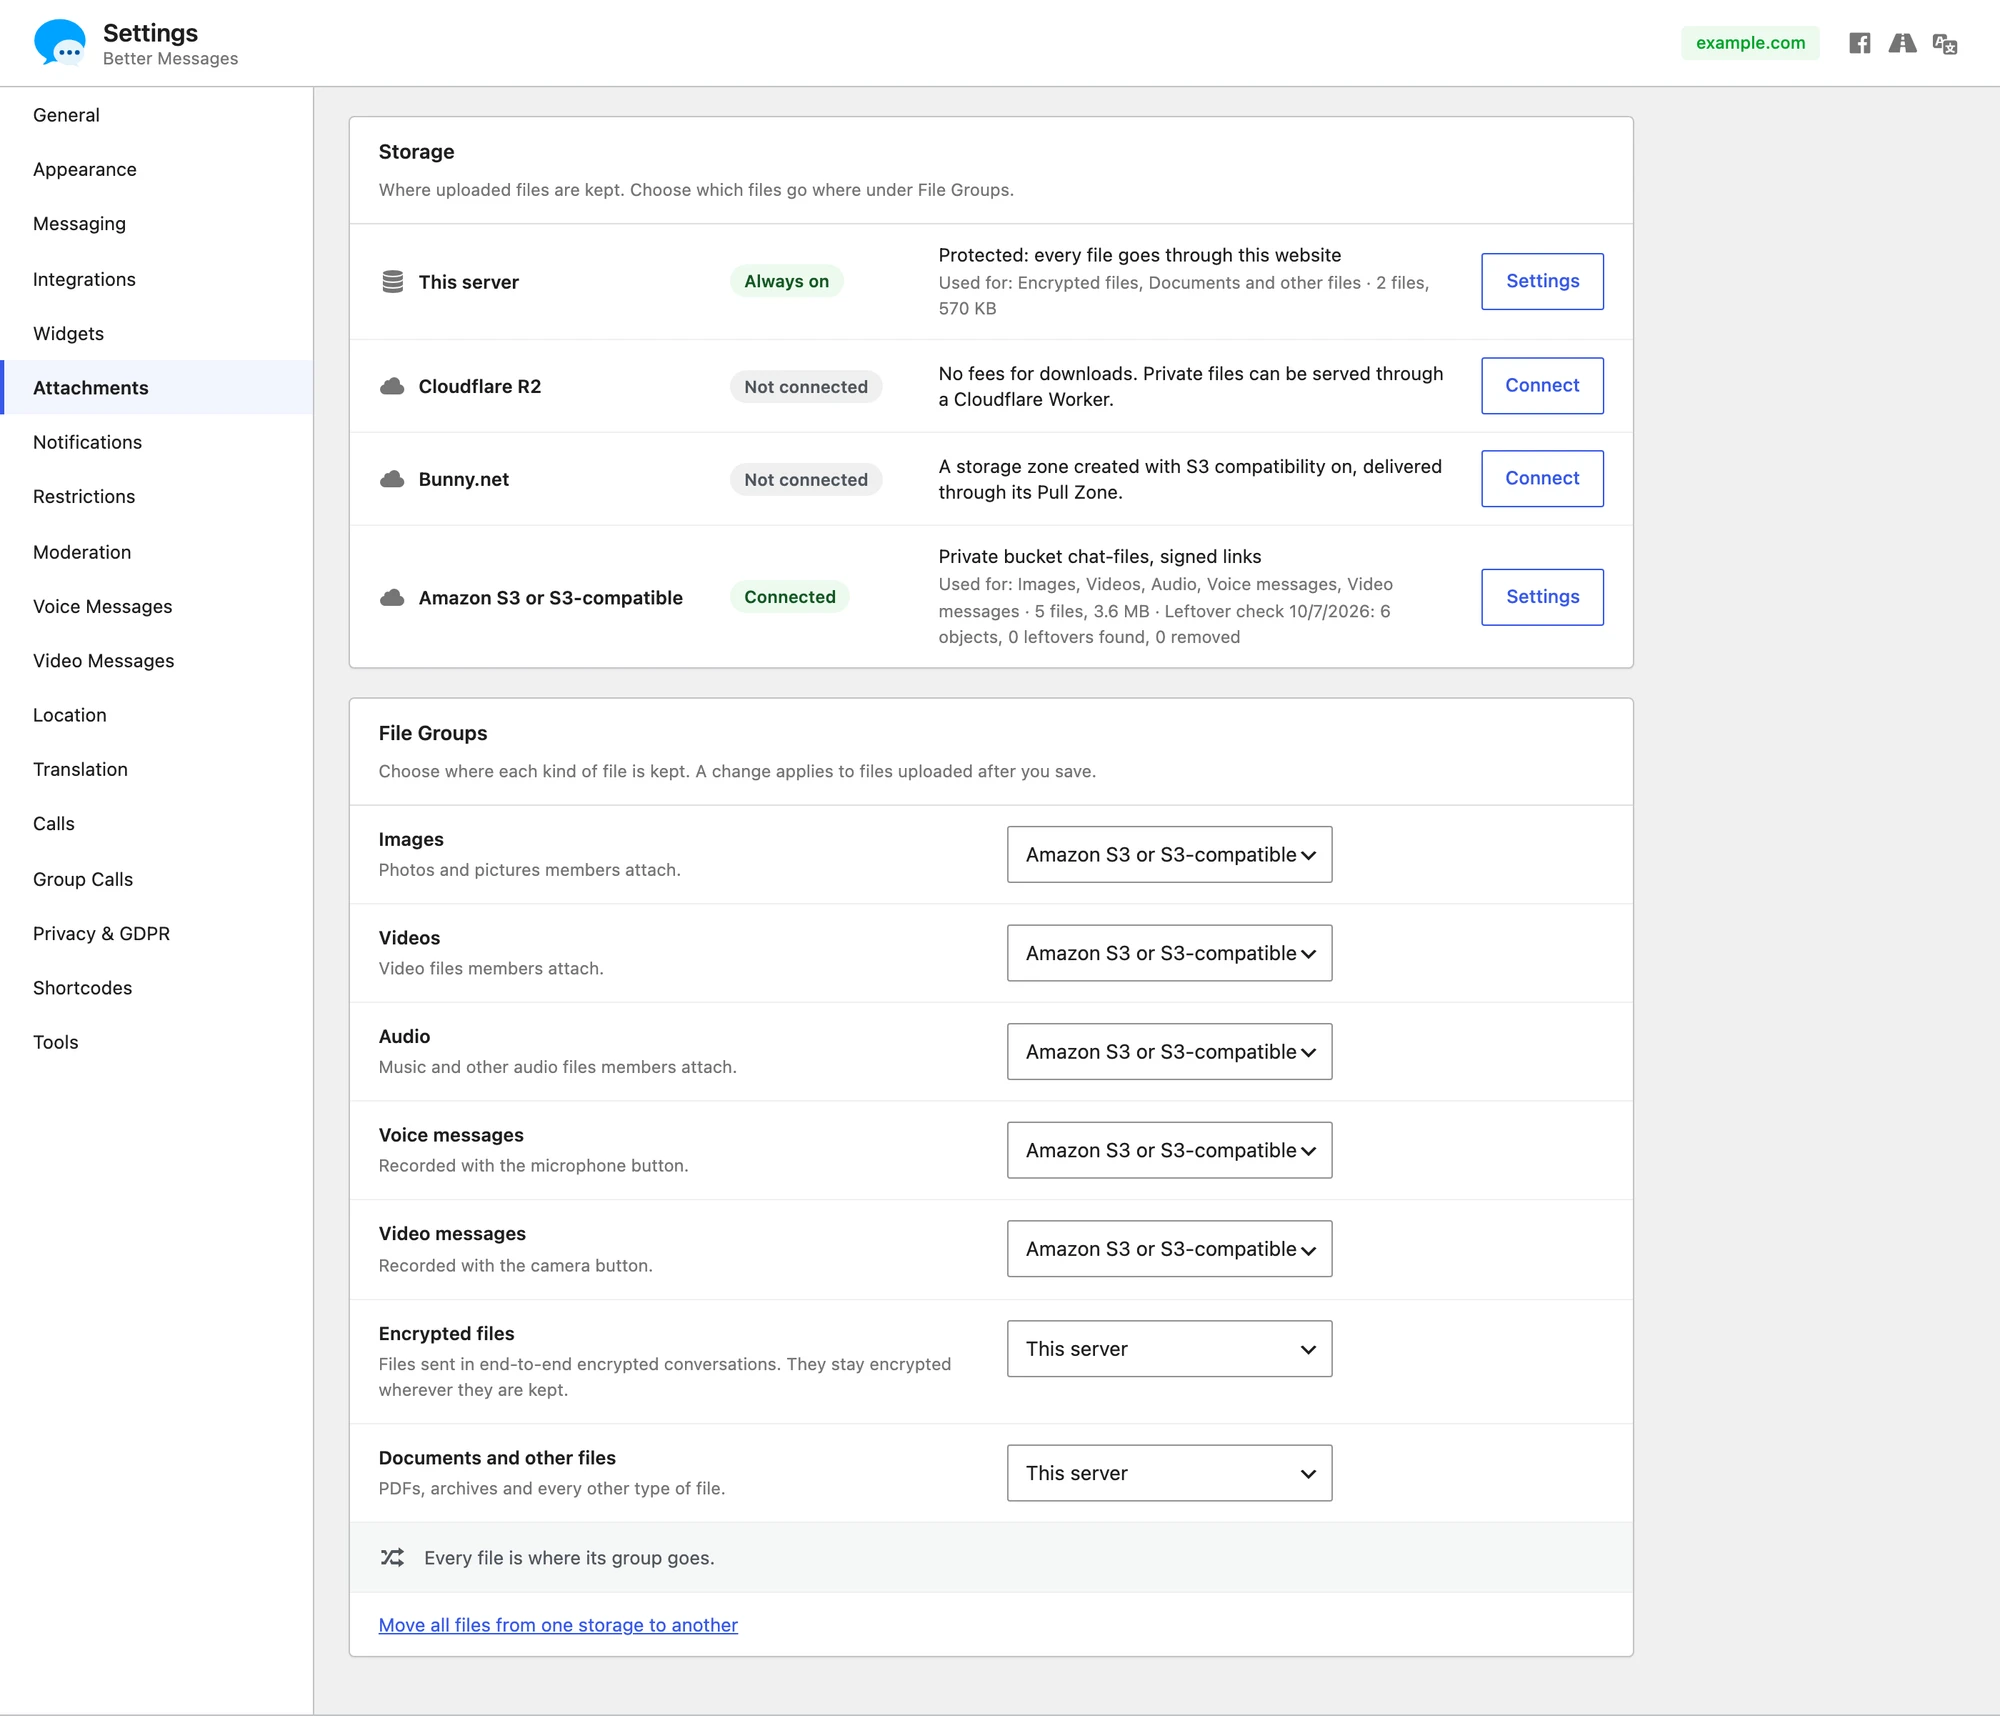Click the cloud icon beside Cloudflare R2
Image resolution: width=2000 pixels, height=1716 pixels.
point(392,386)
